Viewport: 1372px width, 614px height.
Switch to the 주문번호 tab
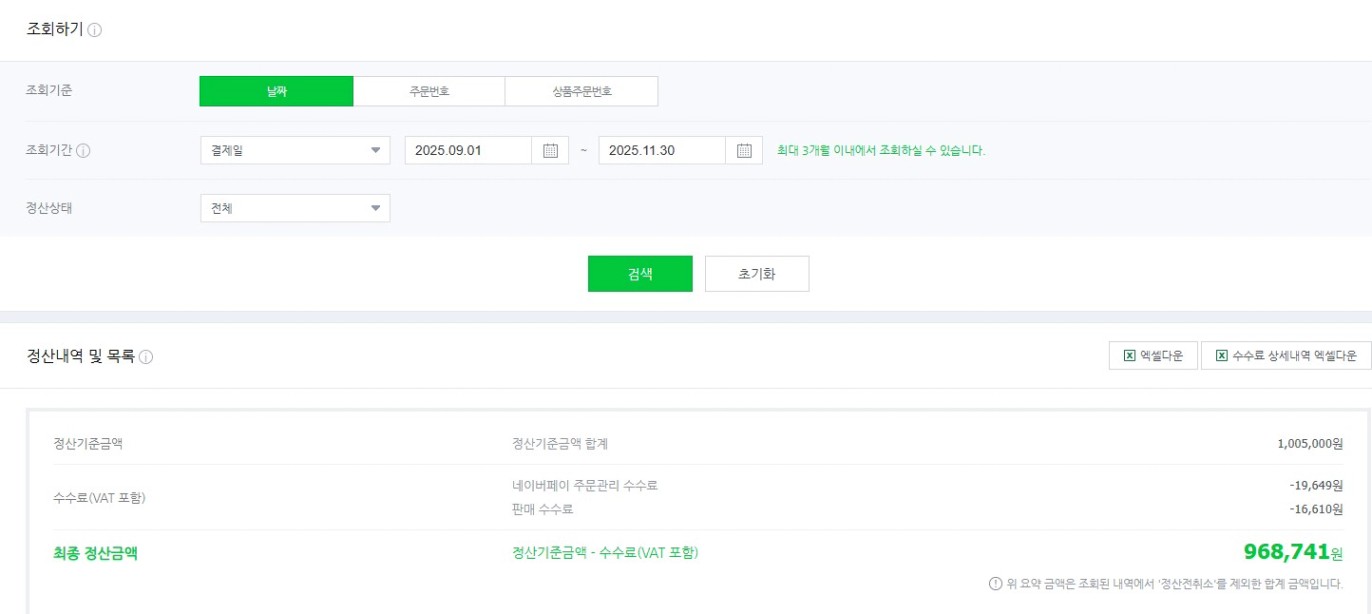point(429,91)
